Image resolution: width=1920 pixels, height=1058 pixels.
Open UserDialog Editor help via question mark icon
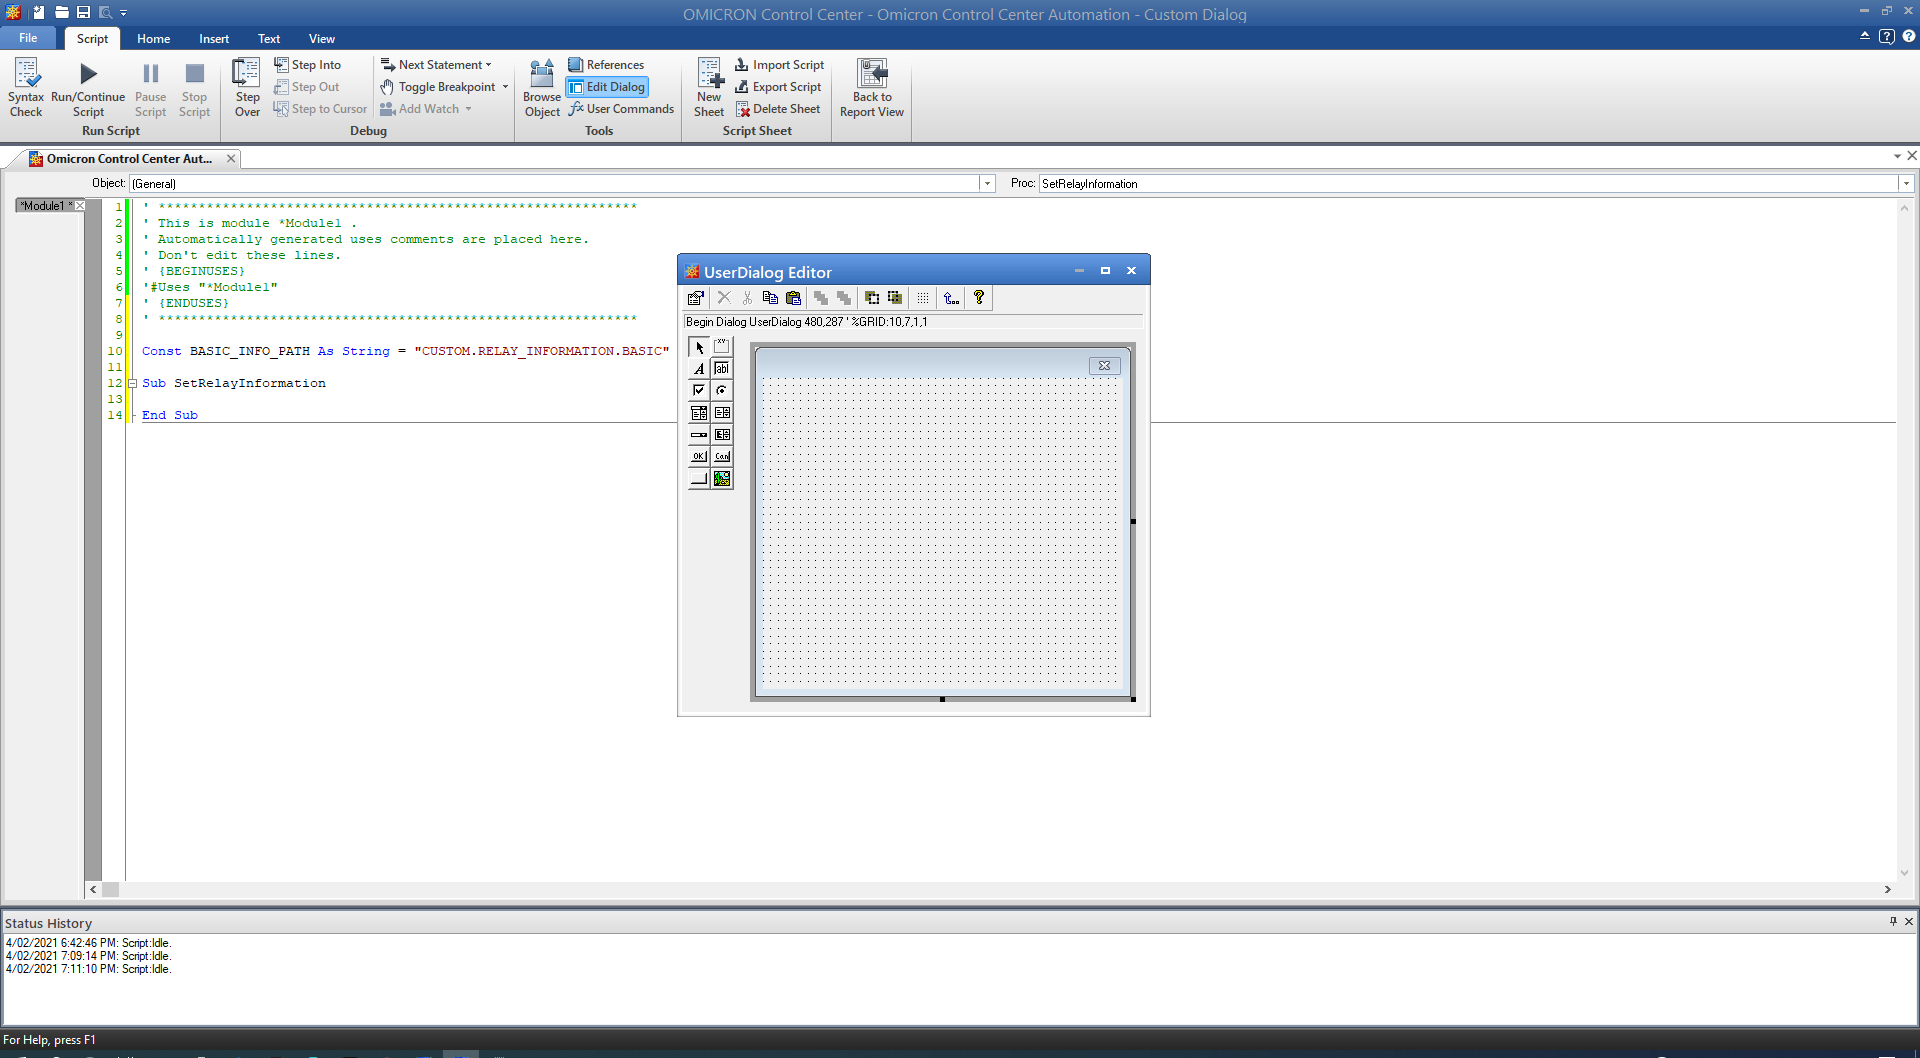(979, 298)
